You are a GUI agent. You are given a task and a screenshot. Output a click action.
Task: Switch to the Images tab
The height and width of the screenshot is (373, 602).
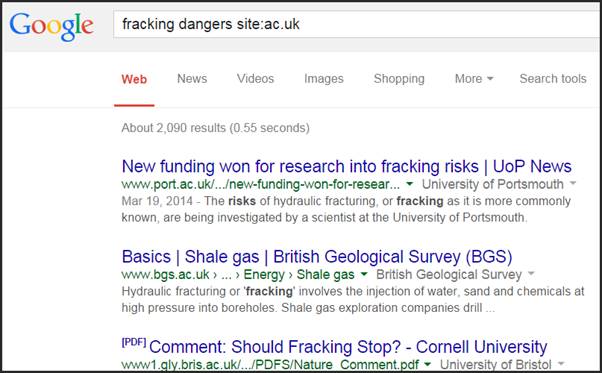[324, 79]
